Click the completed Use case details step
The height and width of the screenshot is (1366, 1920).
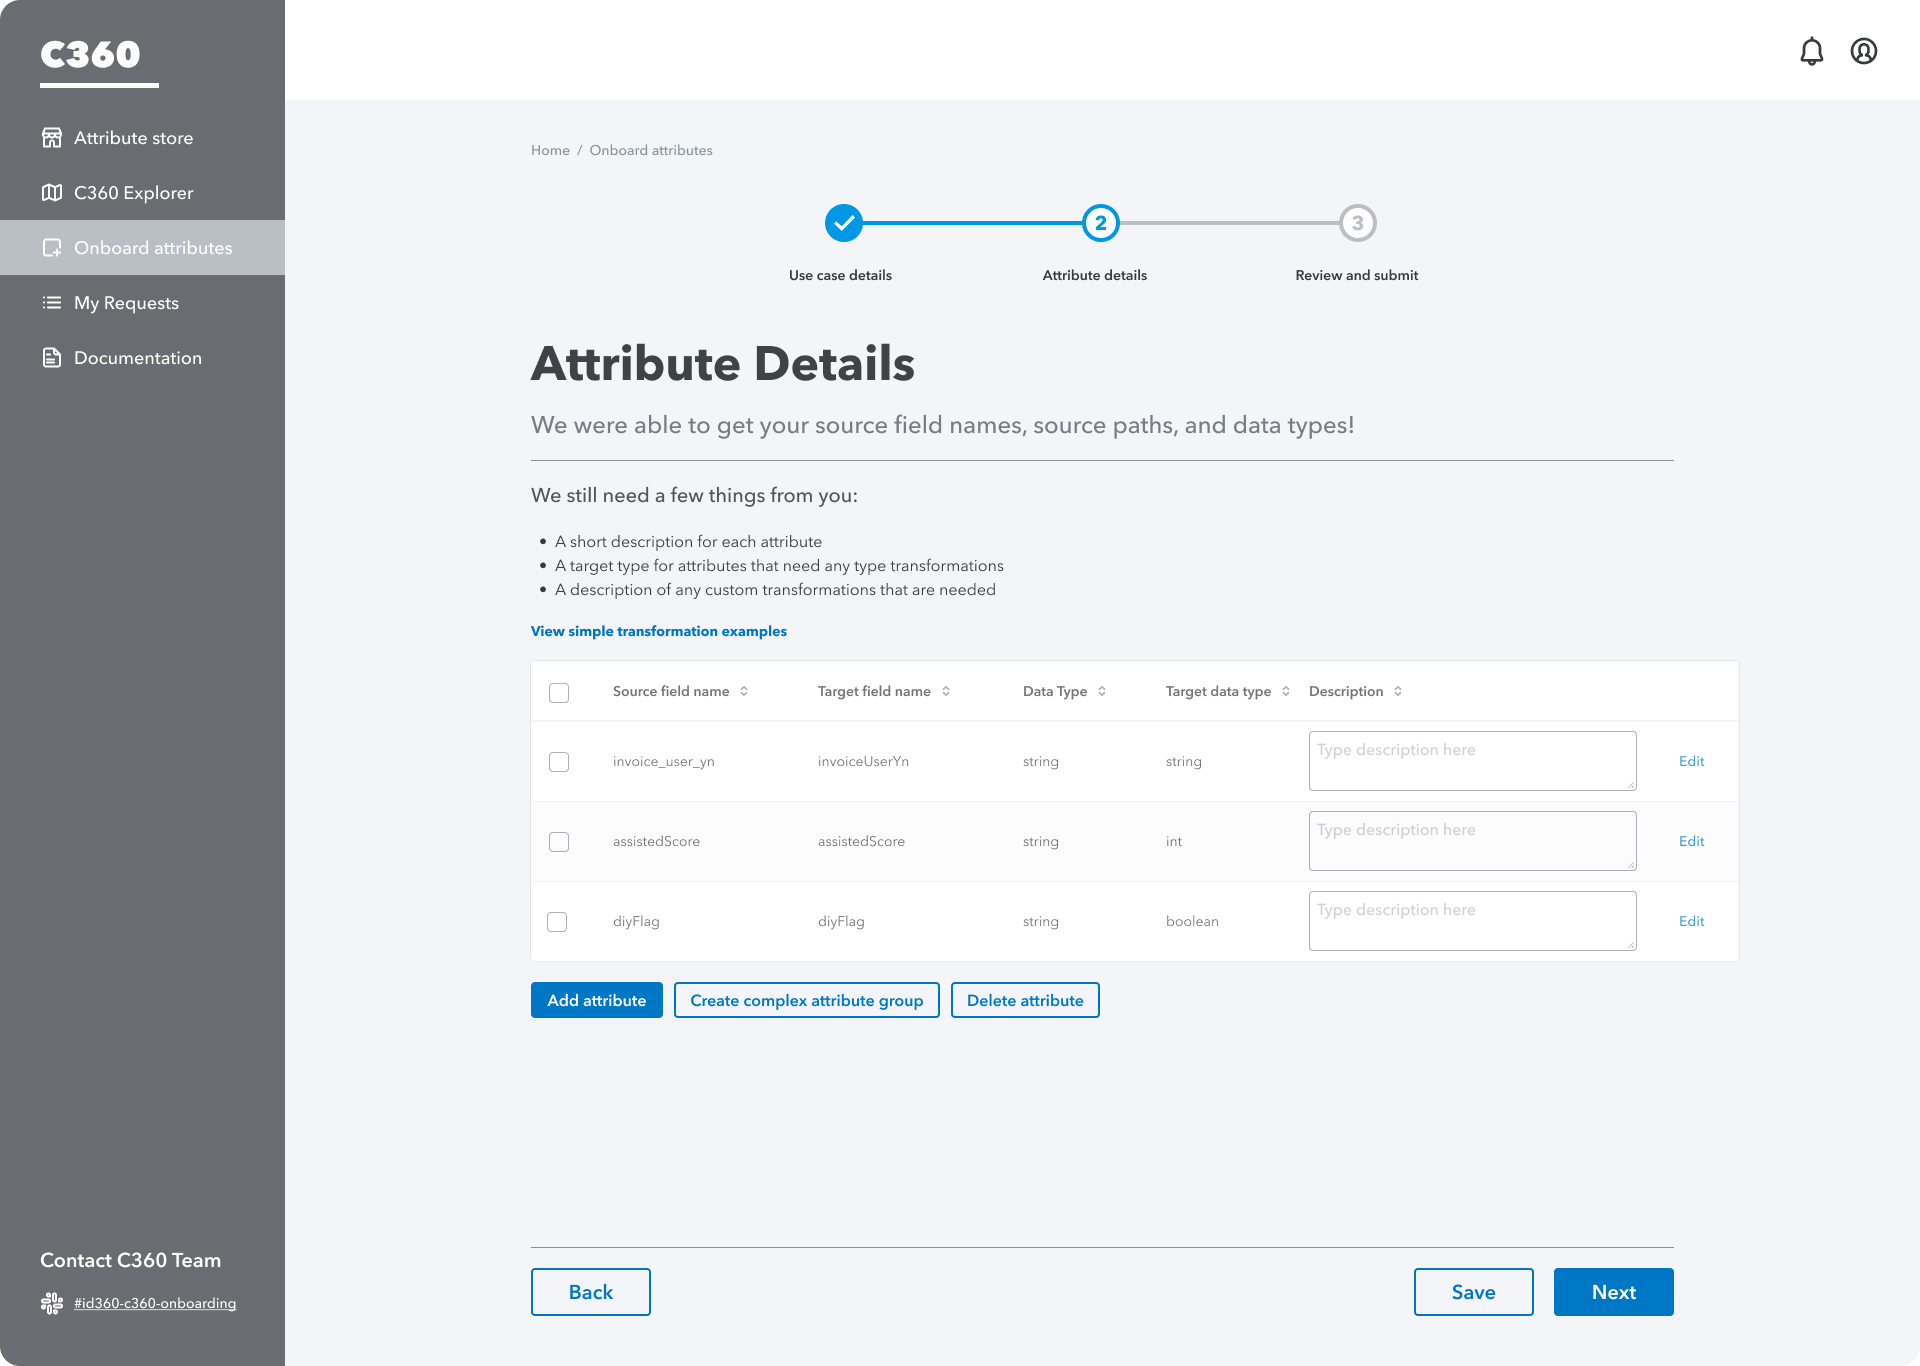843,223
